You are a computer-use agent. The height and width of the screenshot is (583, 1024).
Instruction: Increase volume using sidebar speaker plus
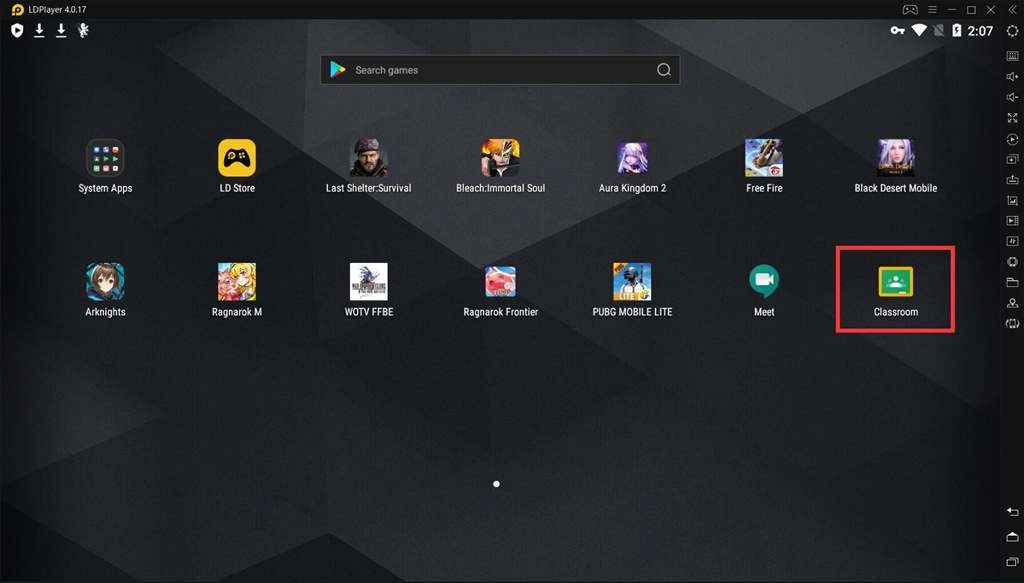click(1012, 76)
